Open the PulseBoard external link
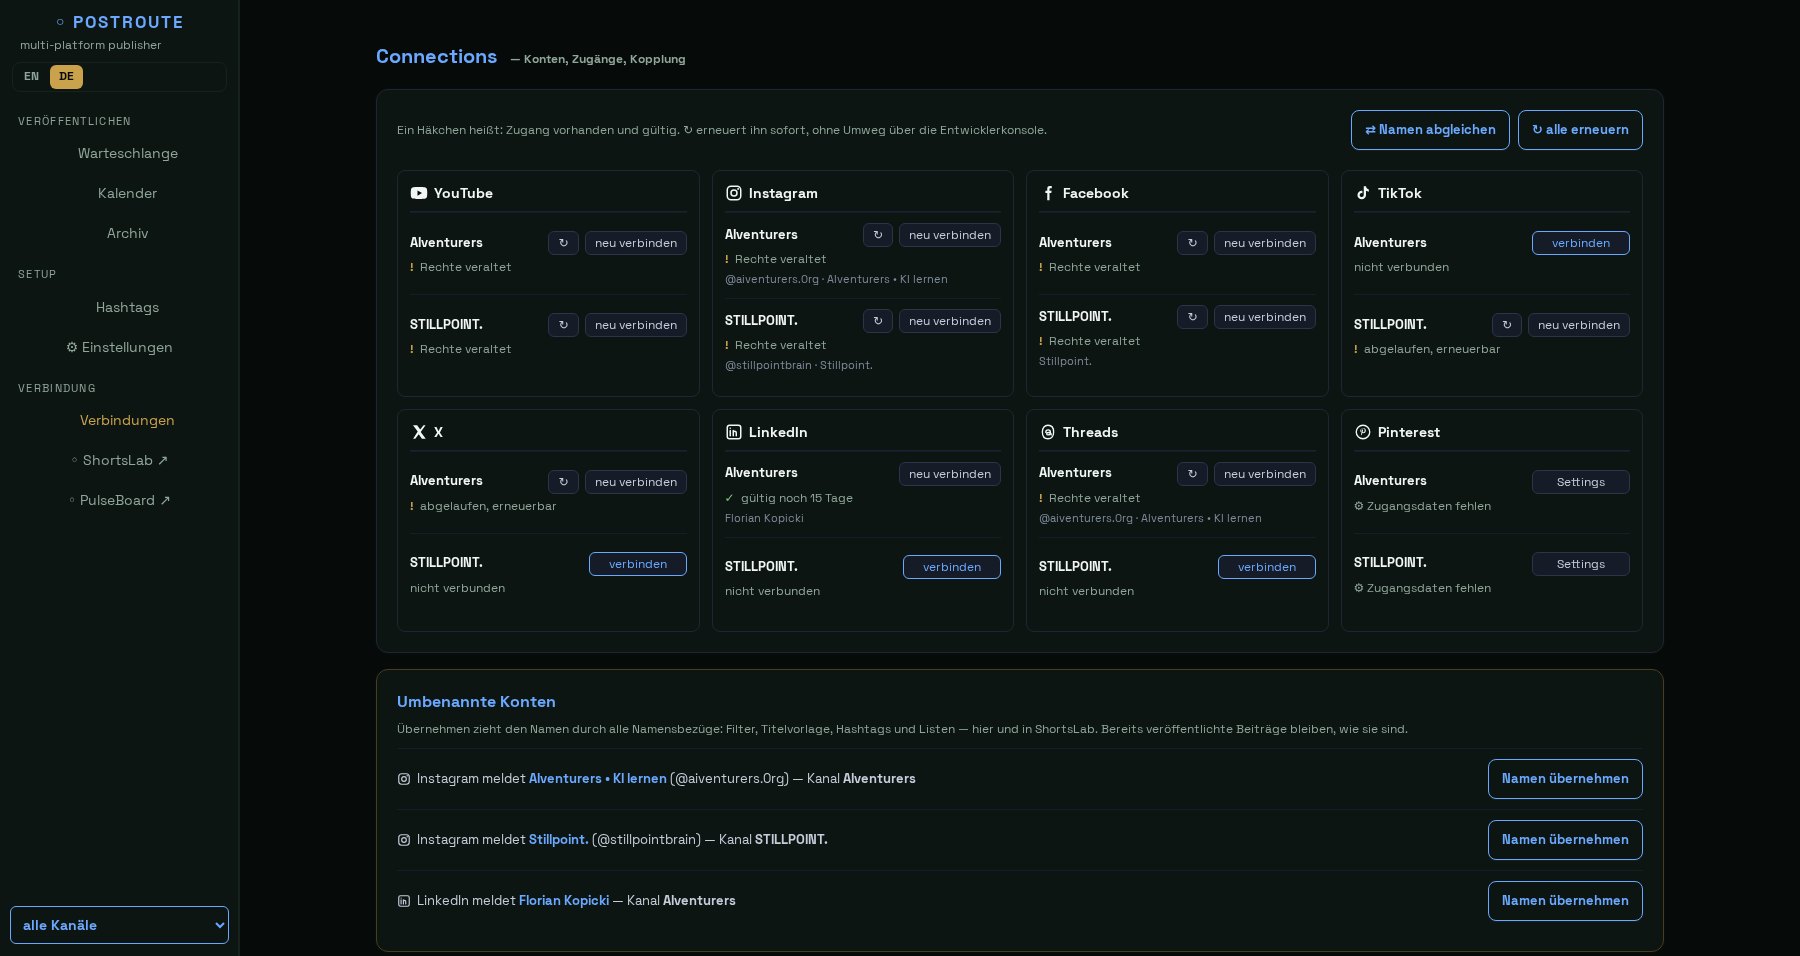Screen dimensions: 1800x956 120,500
